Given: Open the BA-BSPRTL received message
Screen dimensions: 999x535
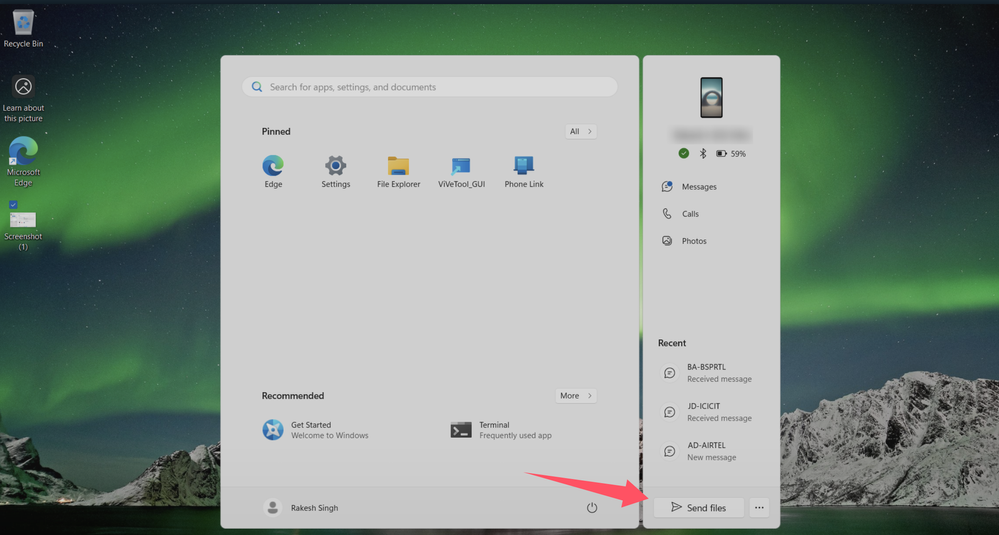Looking at the screenshot, I should point(708,373).
